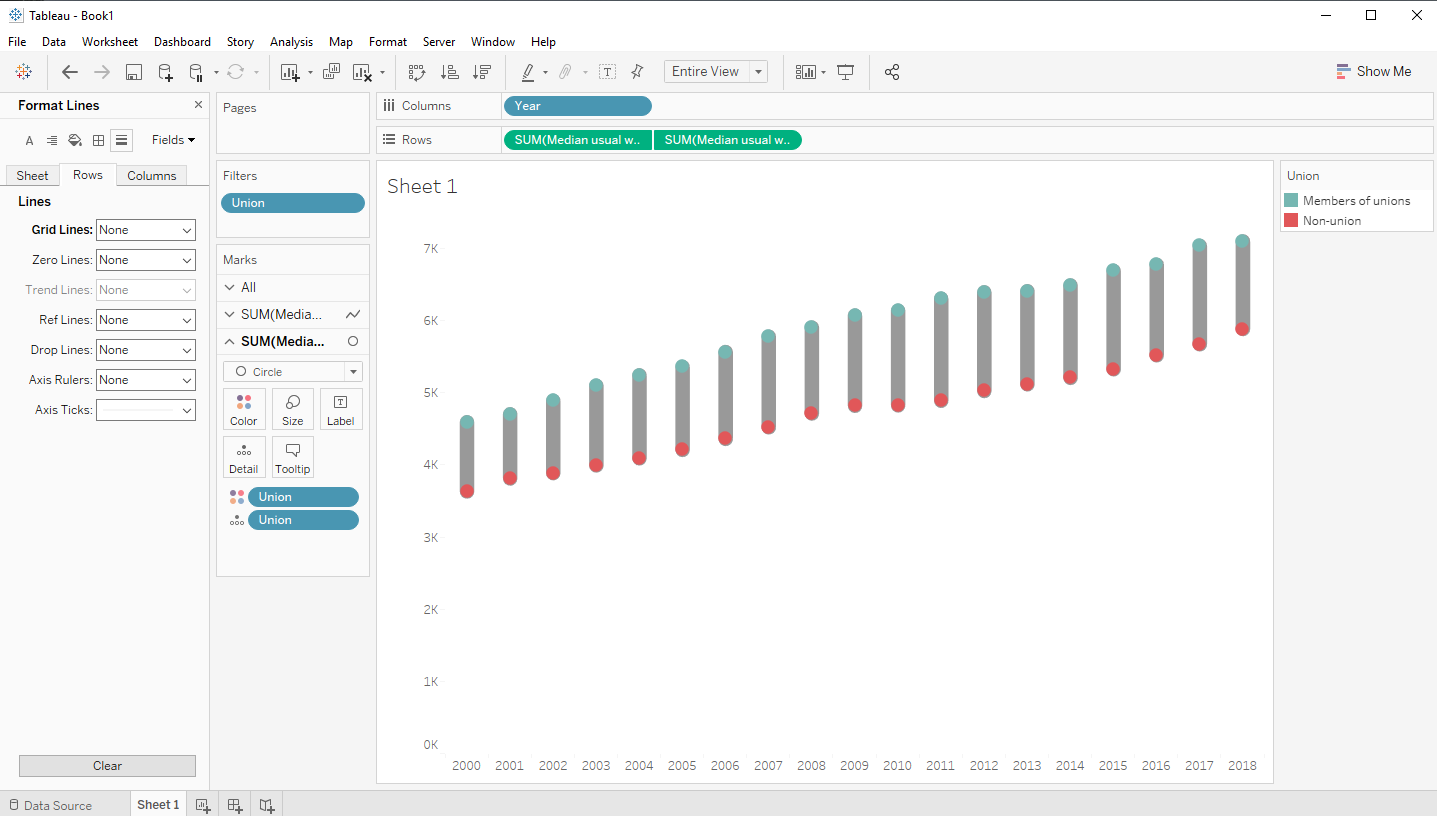The height and width of the screenshot is (816, 1437).
Task: Click the Borders format icon in Format Lines
Action: pos(97,140)
